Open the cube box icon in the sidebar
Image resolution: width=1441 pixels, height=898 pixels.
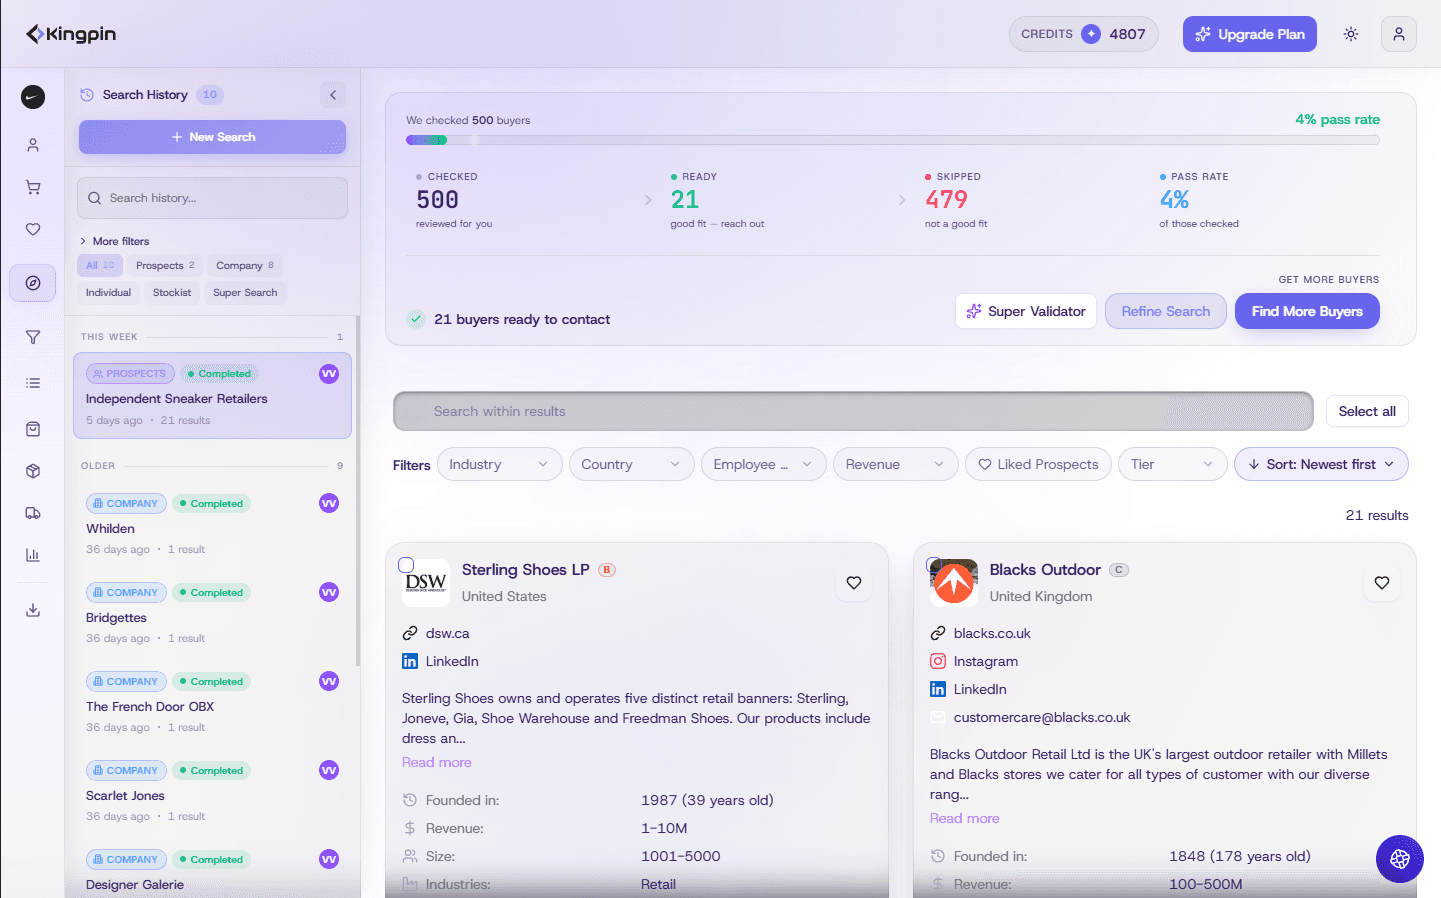coord(33,471)
